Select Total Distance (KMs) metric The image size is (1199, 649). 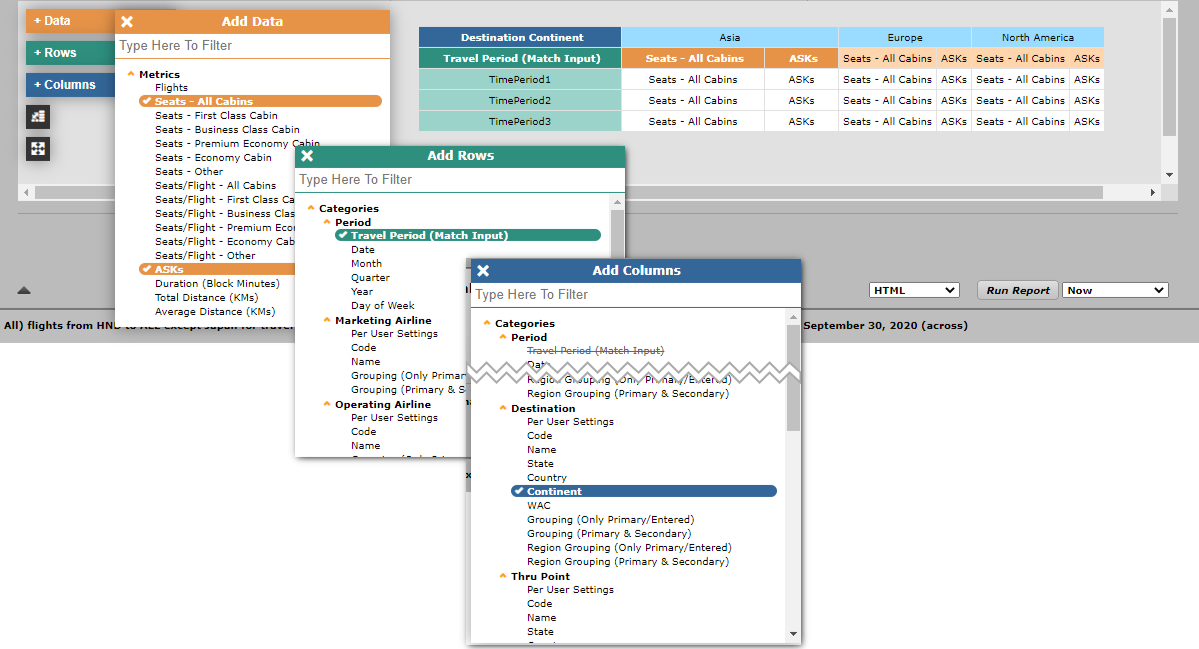pyautogui.click(x=206, y=297)
